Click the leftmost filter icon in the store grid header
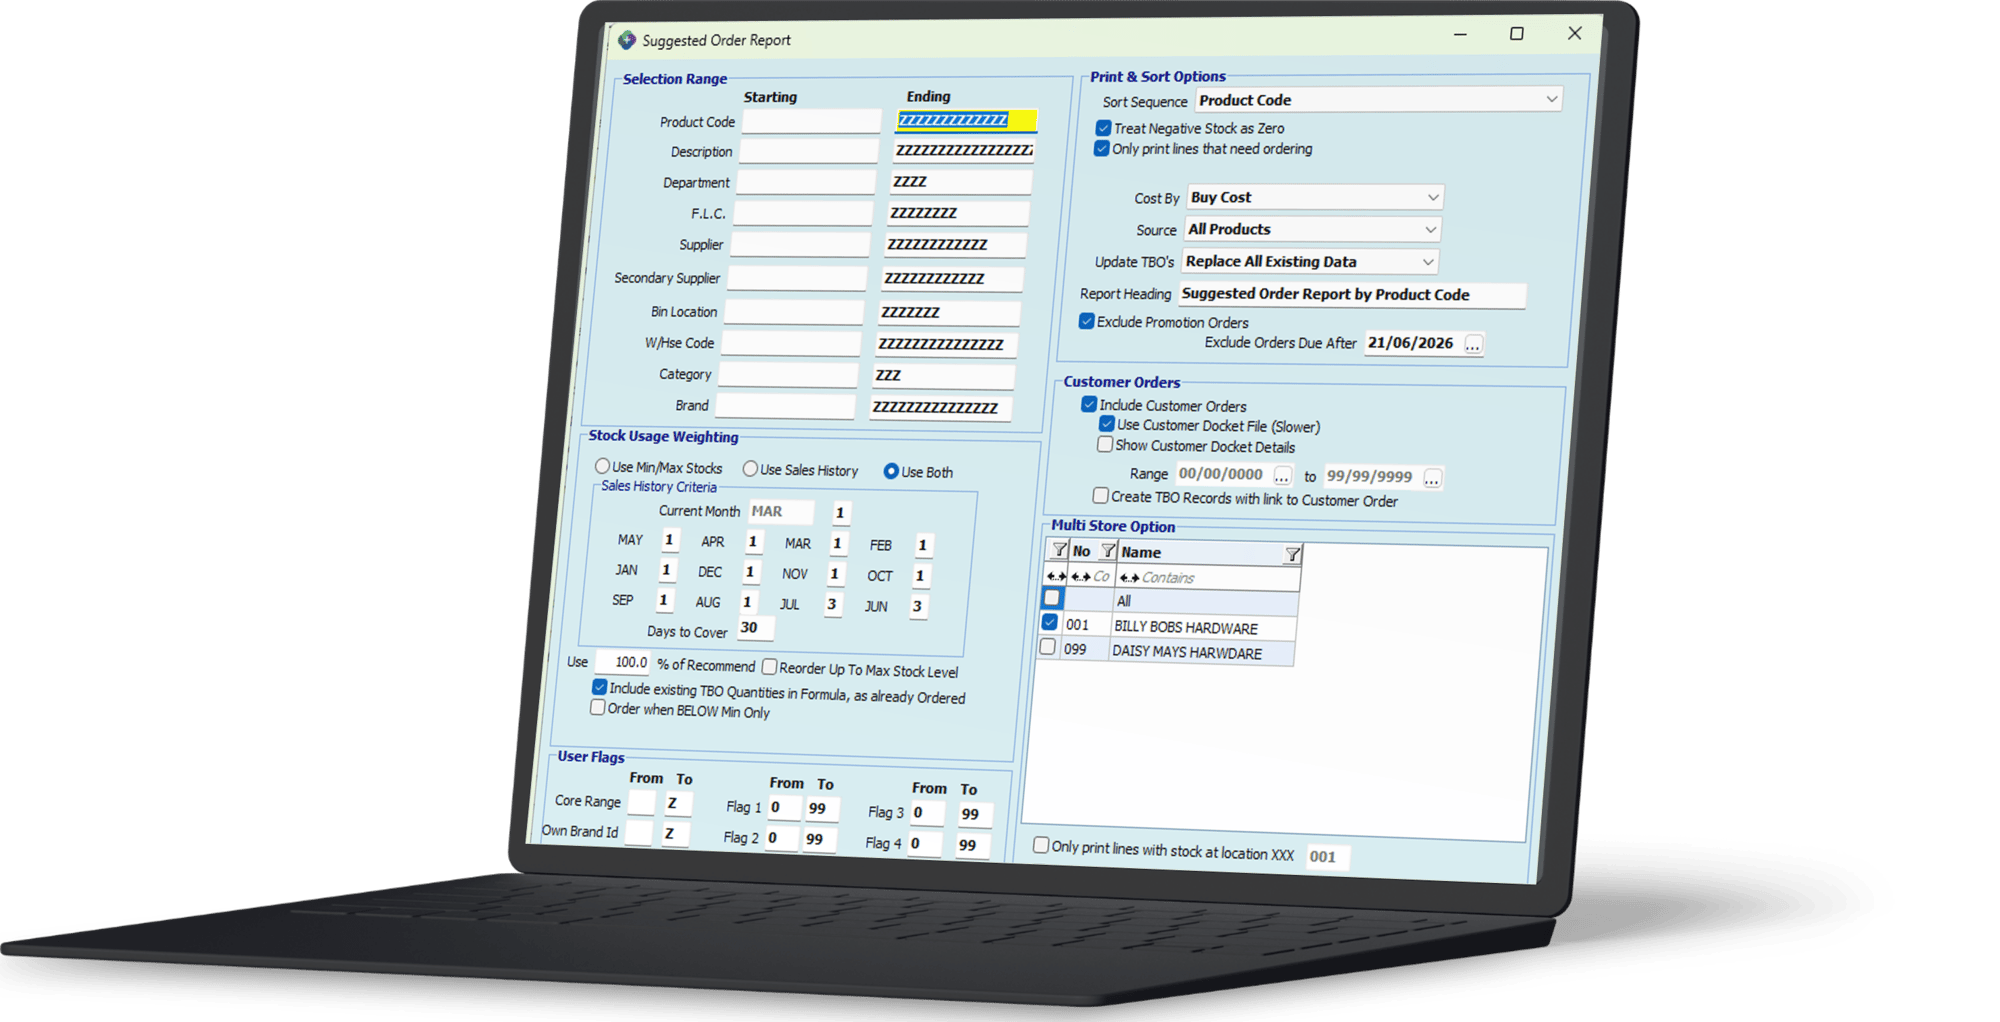The width and height of the screenshot is (2000, 1022). pos(1058,550)
